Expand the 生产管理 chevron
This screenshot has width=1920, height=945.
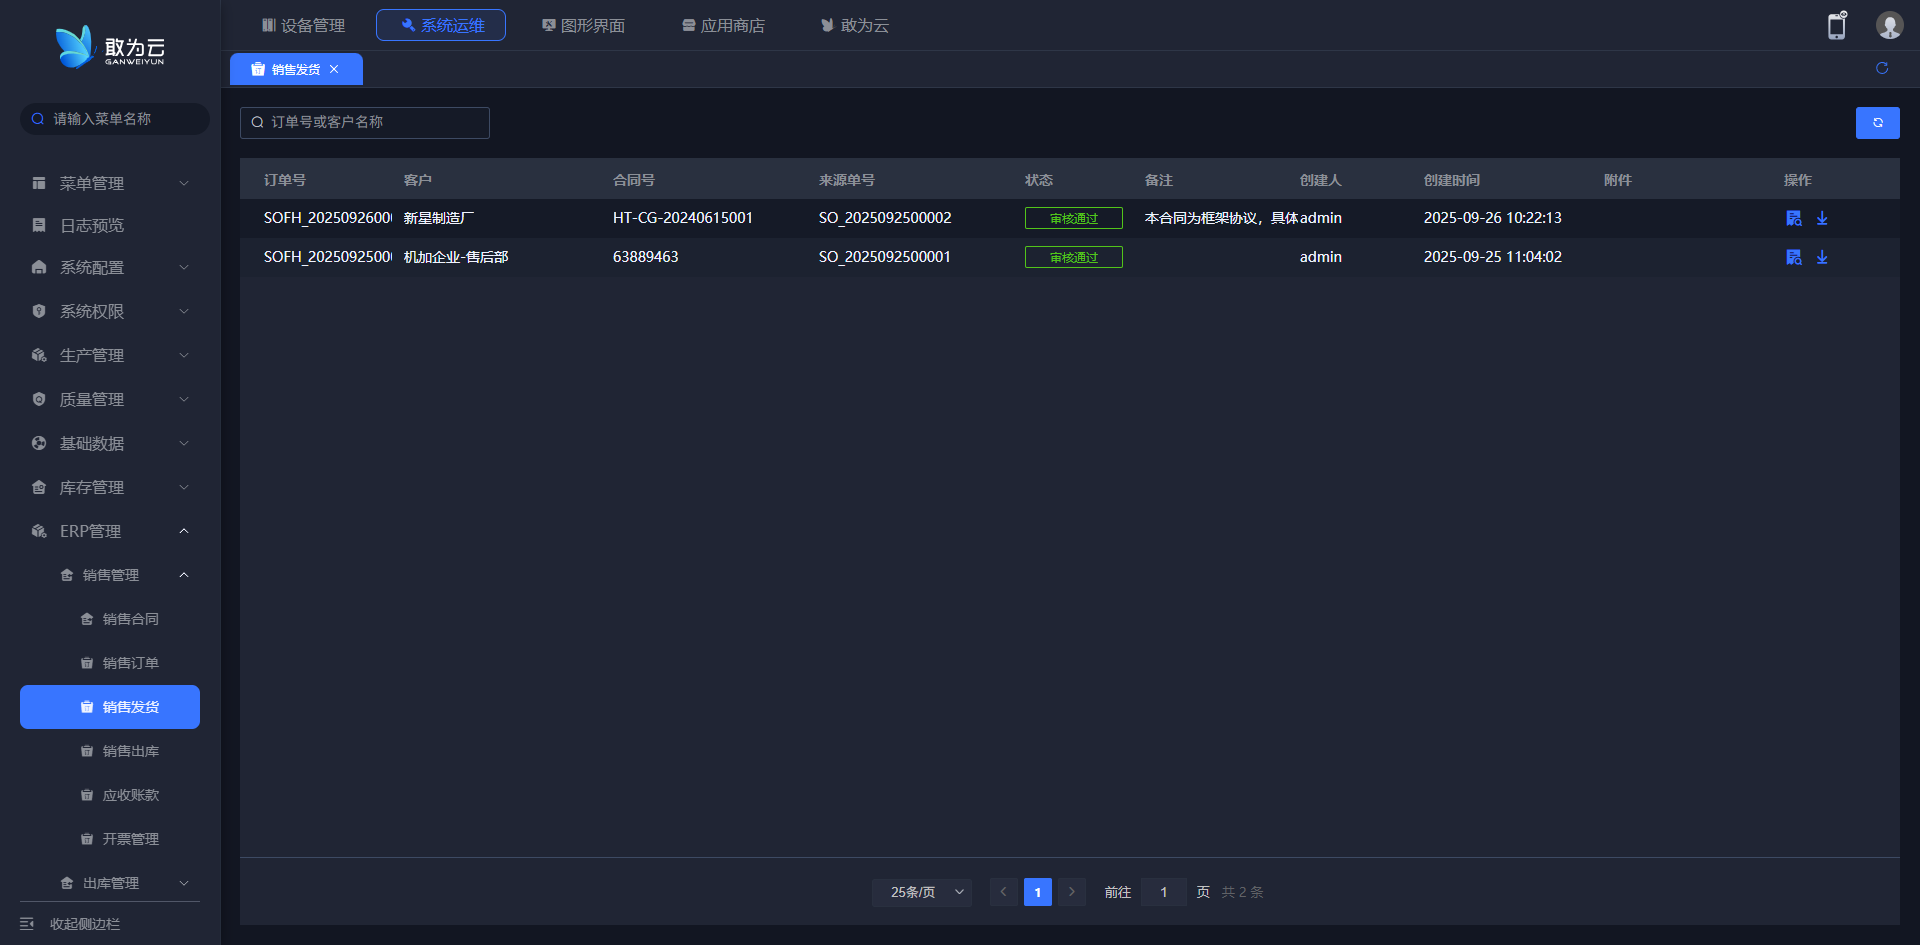(x=184, y=355)
